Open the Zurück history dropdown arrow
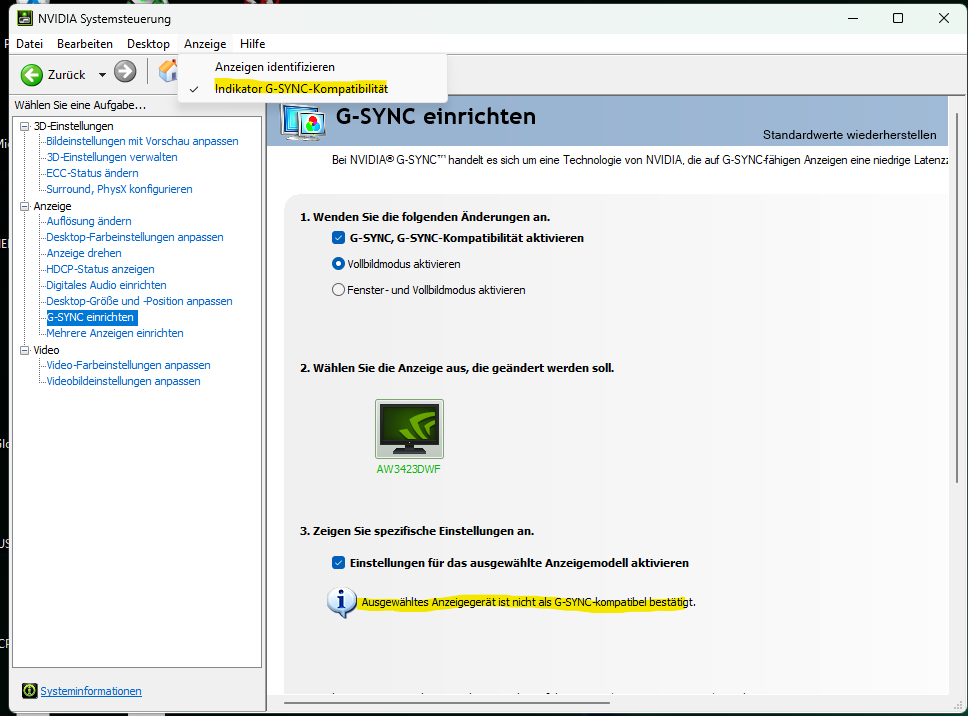 [x=102, y=75]
